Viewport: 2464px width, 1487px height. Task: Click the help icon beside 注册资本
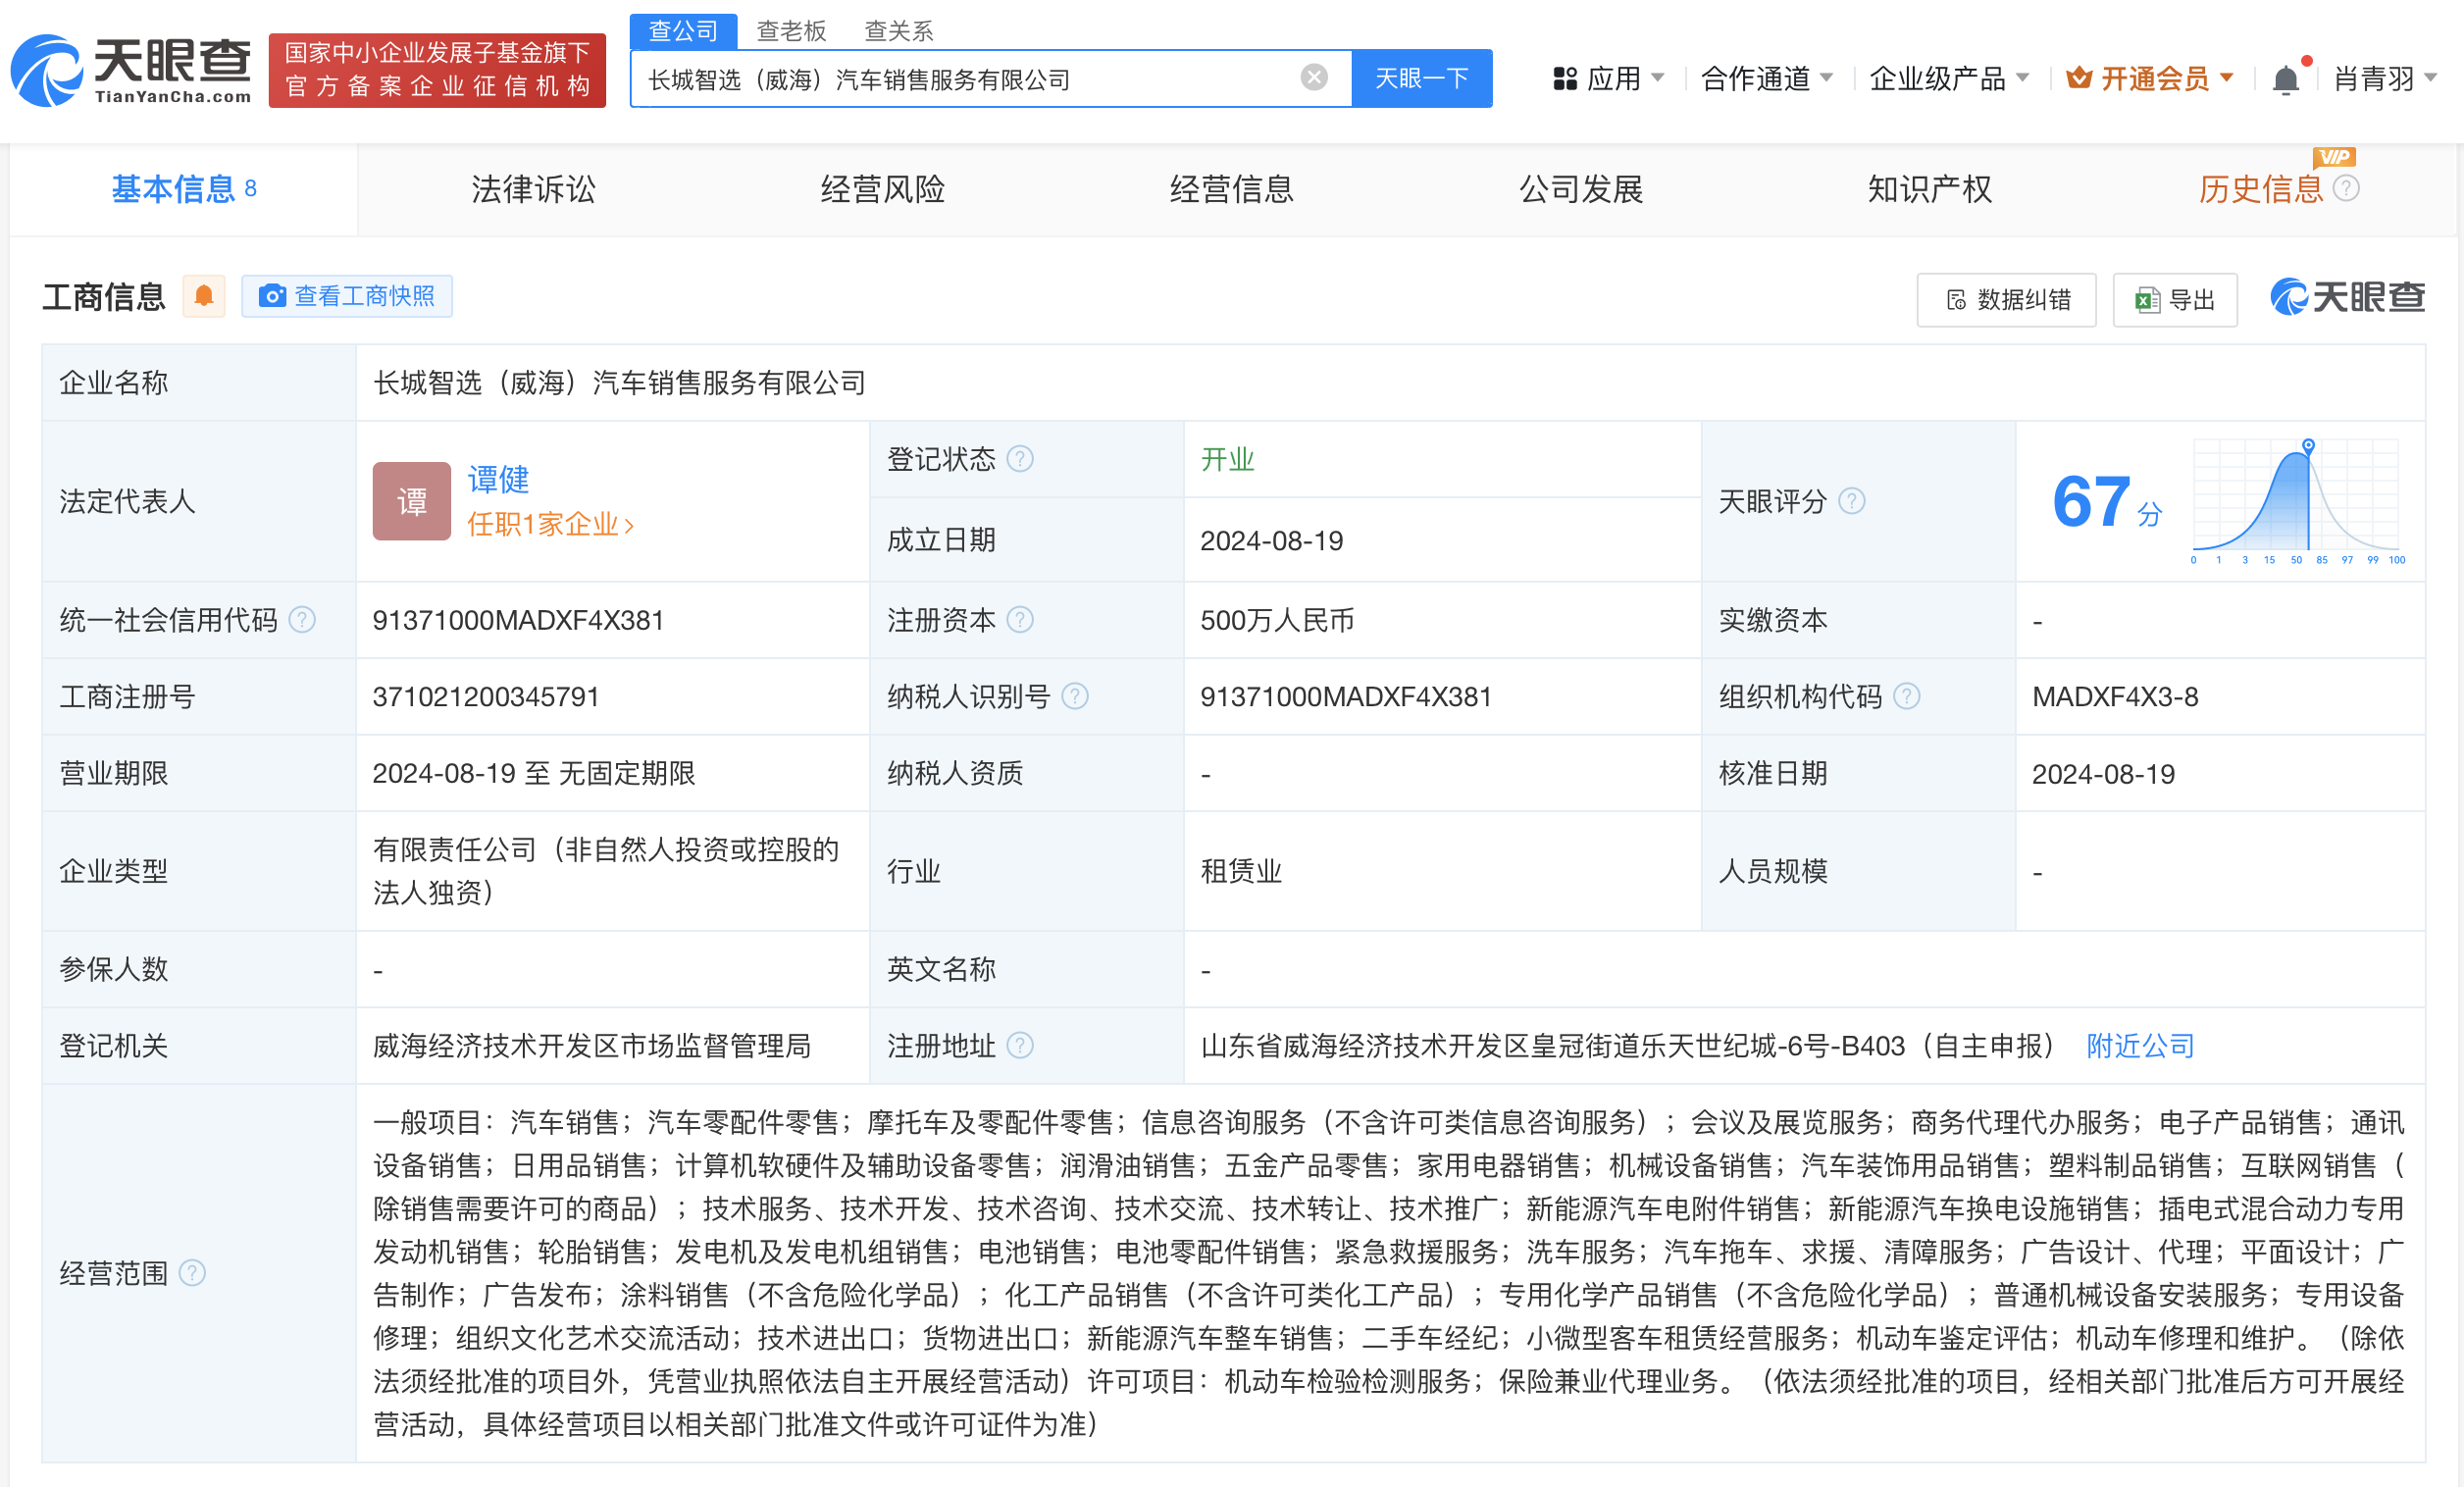(1020, 619)
